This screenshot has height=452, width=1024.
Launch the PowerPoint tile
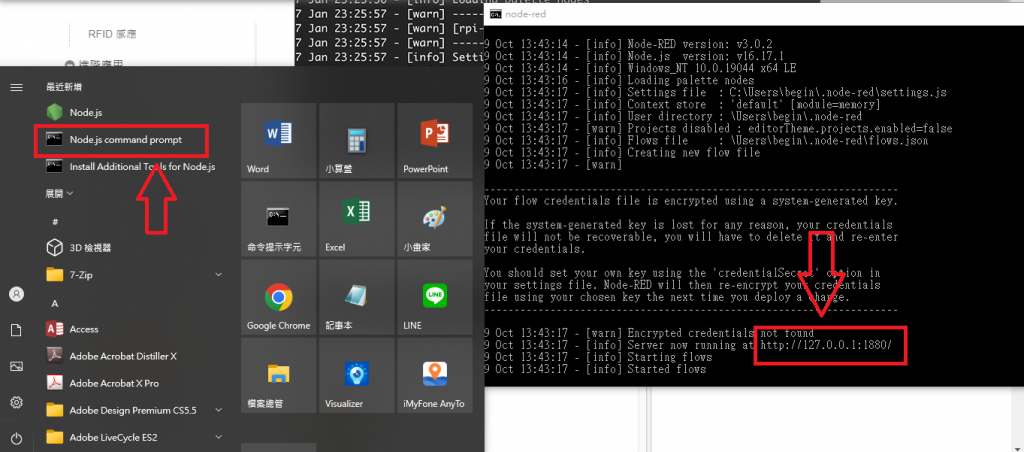[x=434, y=140]
